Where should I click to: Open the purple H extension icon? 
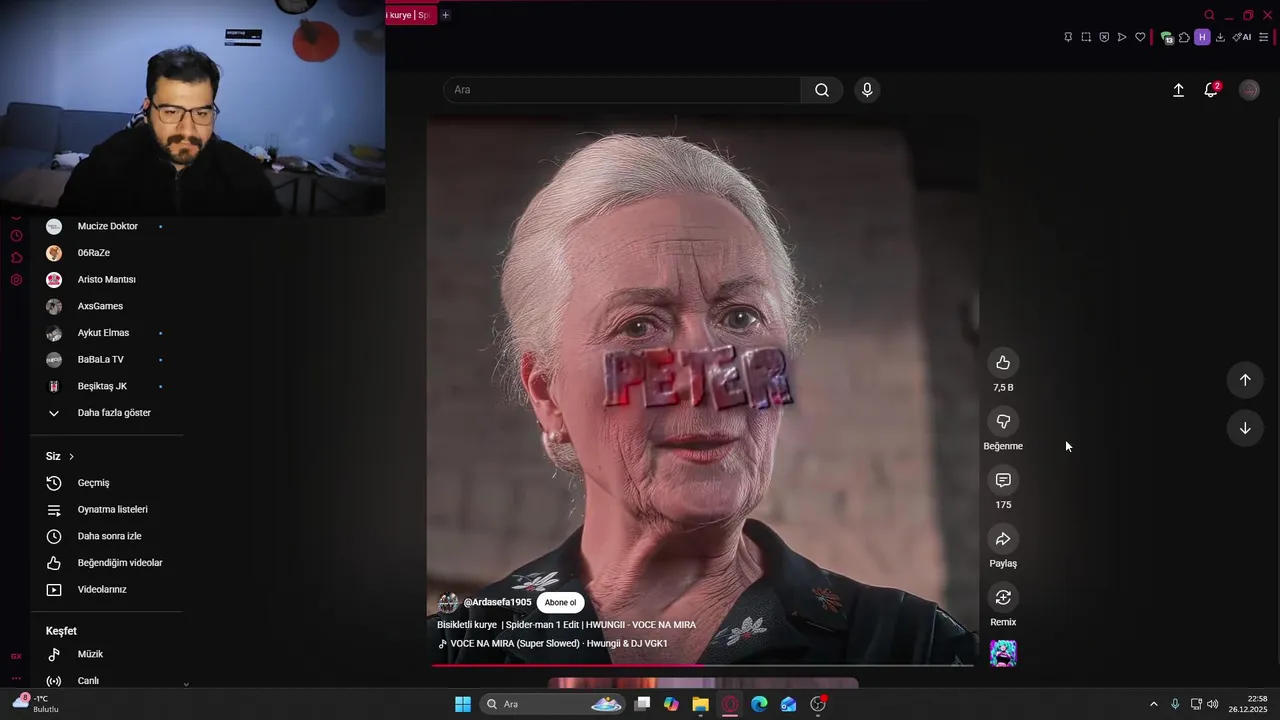pyautogui.click(x=1202, y=37)
